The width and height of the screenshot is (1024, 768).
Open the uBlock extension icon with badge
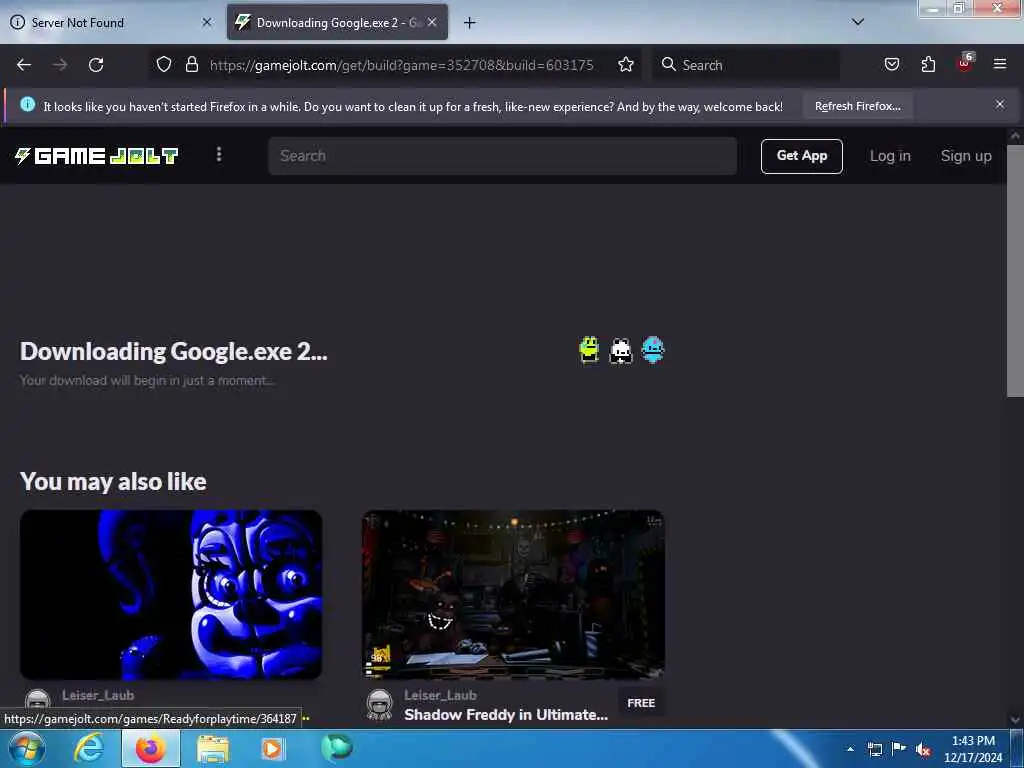click(x=965, y=63)
